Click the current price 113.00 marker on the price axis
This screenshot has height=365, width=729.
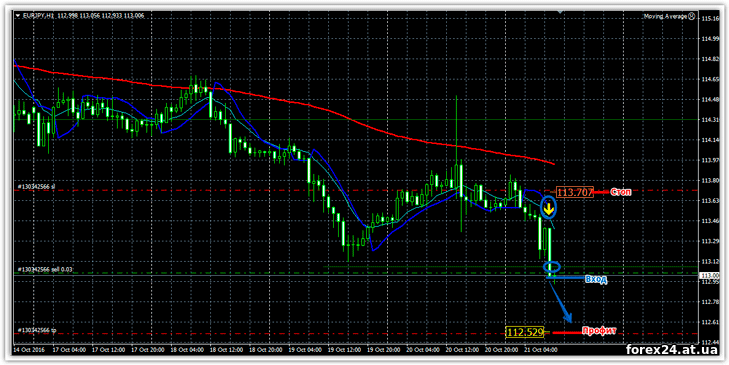click(x=709, y=275)
